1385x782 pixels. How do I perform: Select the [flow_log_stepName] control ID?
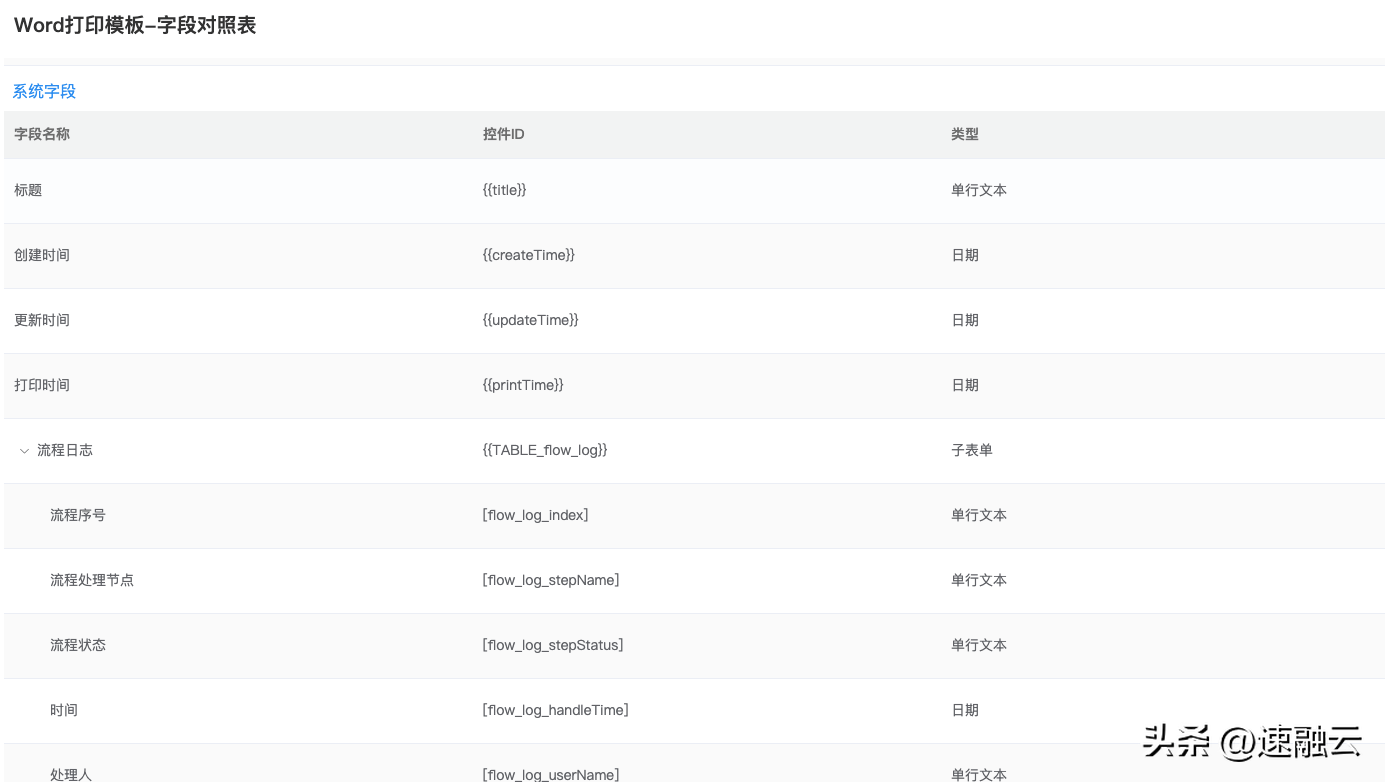click(551, 580)
